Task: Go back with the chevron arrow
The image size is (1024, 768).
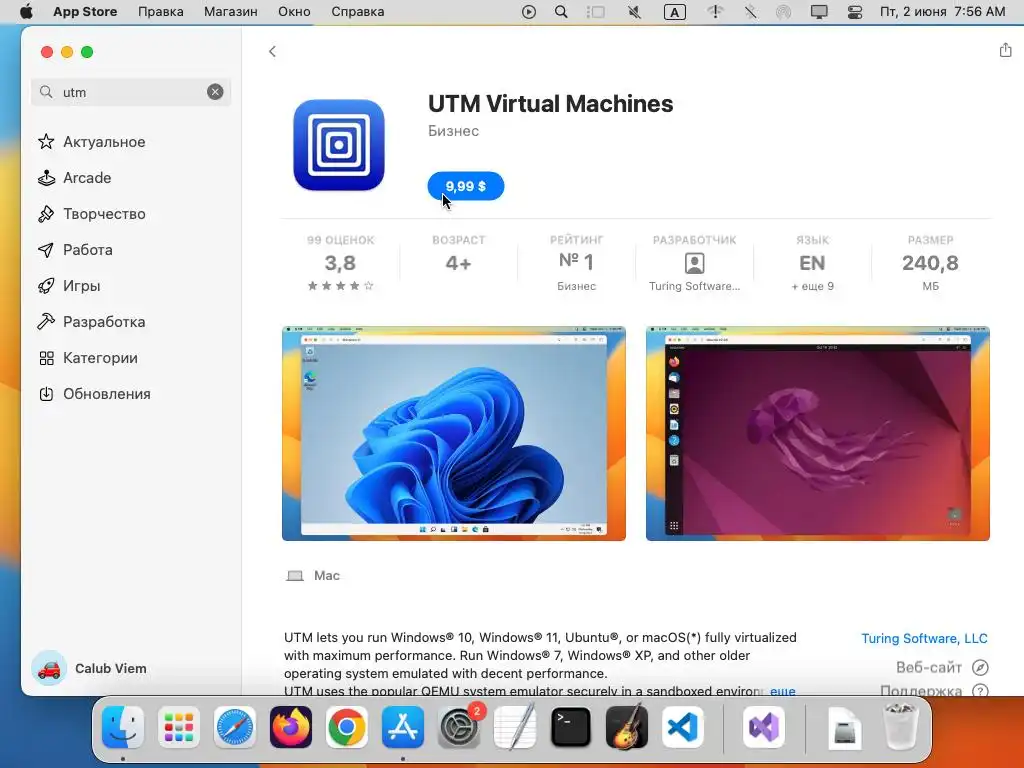Action: coord(272,51)
